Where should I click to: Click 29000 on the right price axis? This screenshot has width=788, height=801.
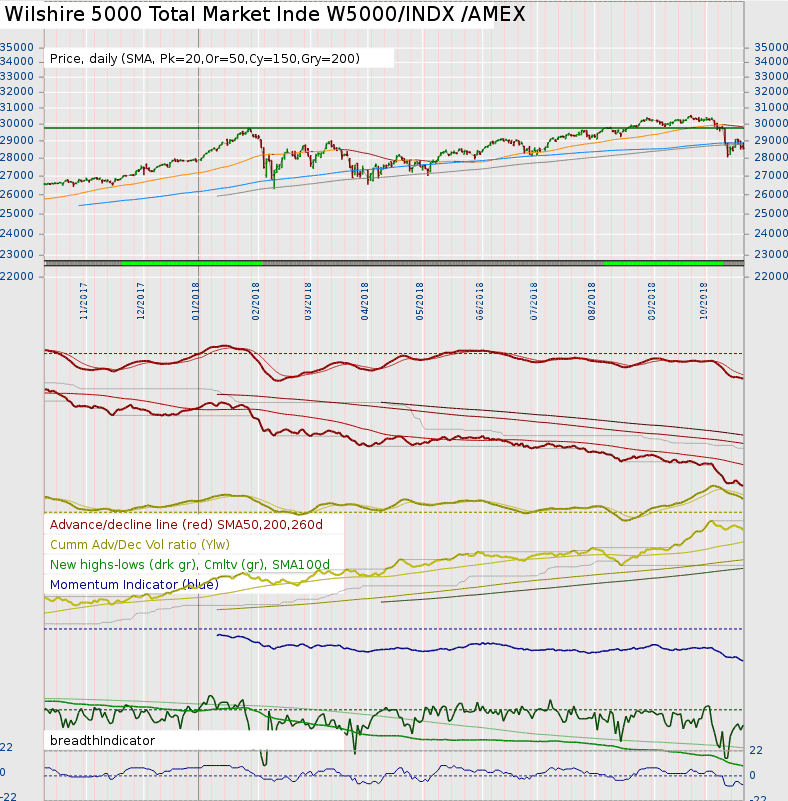(771, 140)
